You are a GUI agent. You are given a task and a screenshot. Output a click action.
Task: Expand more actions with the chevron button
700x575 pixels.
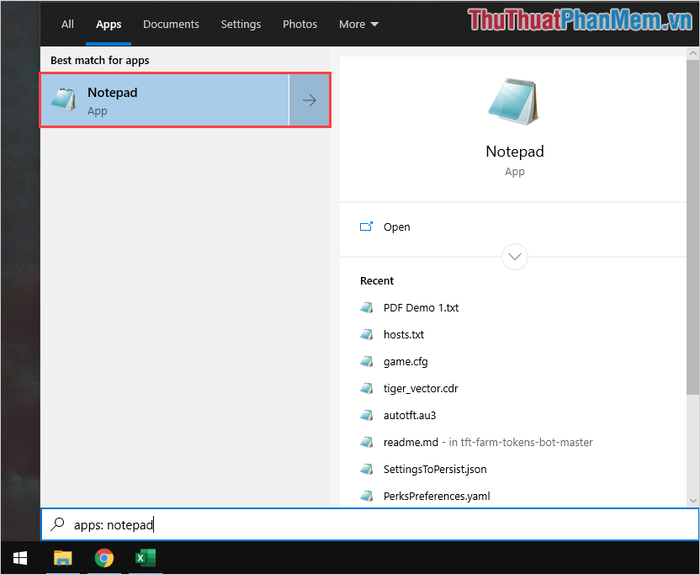tap(514, 257)
